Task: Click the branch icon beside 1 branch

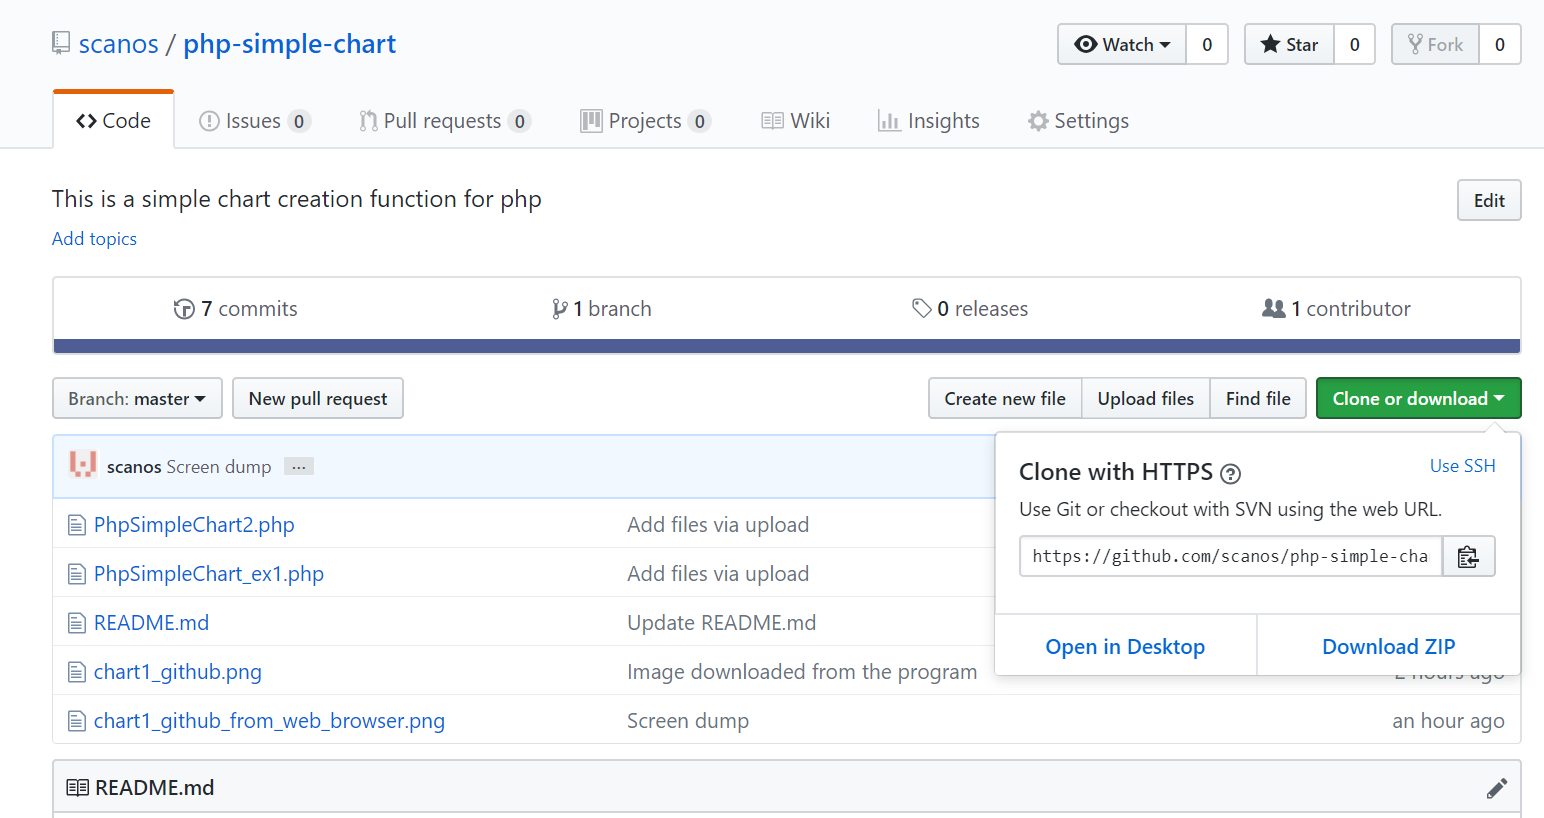Action: coord(560,309)
